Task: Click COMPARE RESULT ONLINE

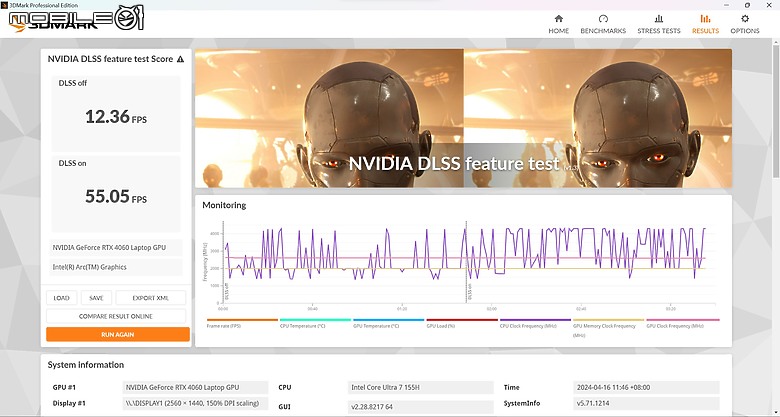Action: pos(116,316)
